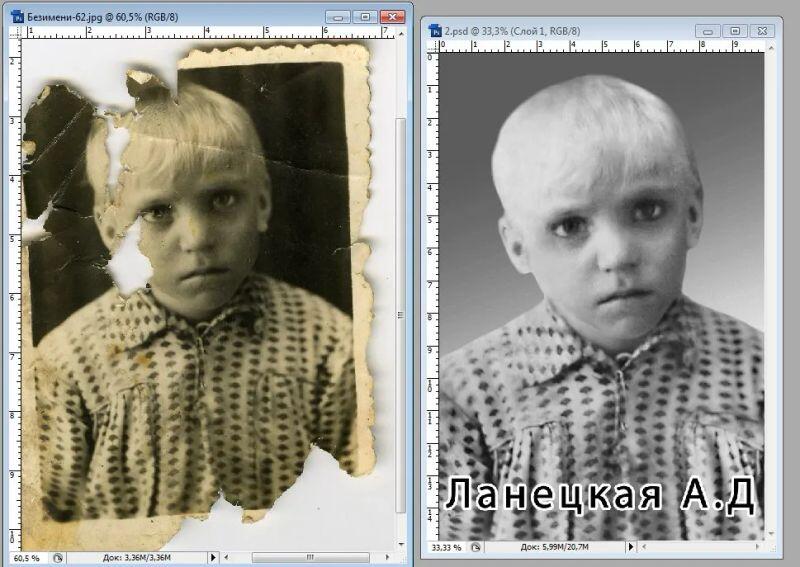Click the status icon beside 33,33% zoom
Viewport: 800px width, 567px height.
pos(478,548)
